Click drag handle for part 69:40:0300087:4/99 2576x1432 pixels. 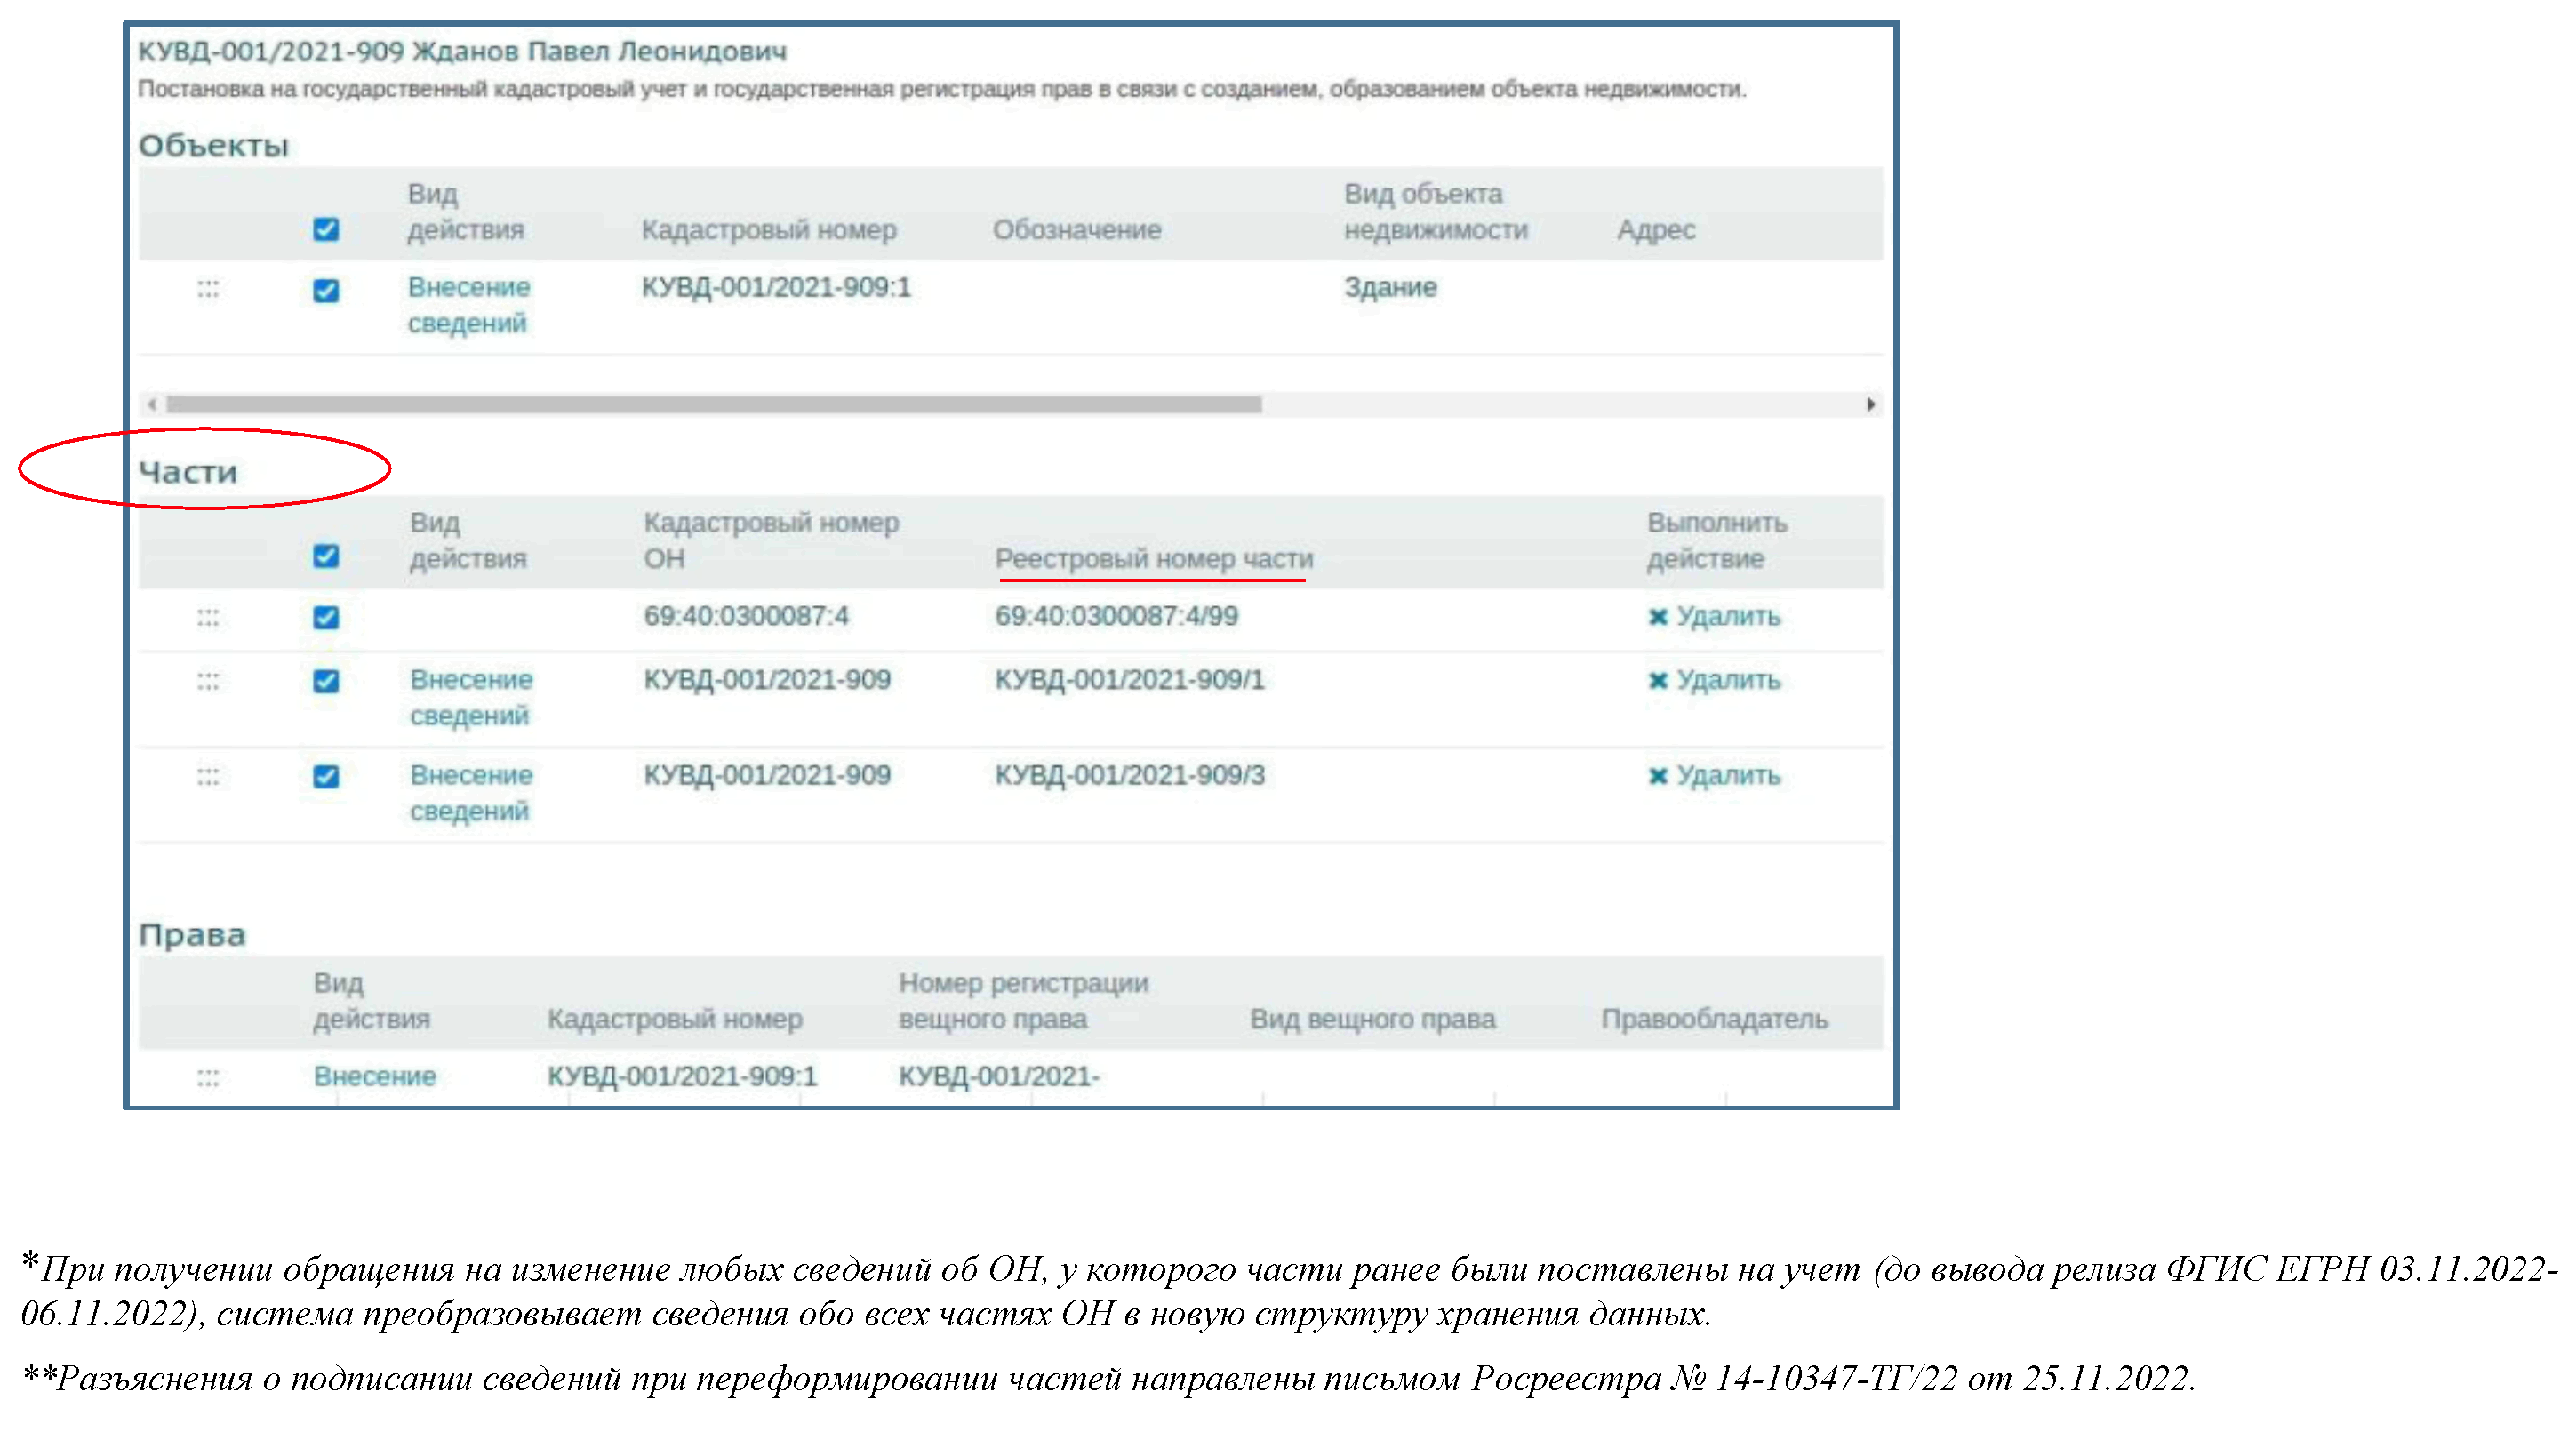point(208,617)
